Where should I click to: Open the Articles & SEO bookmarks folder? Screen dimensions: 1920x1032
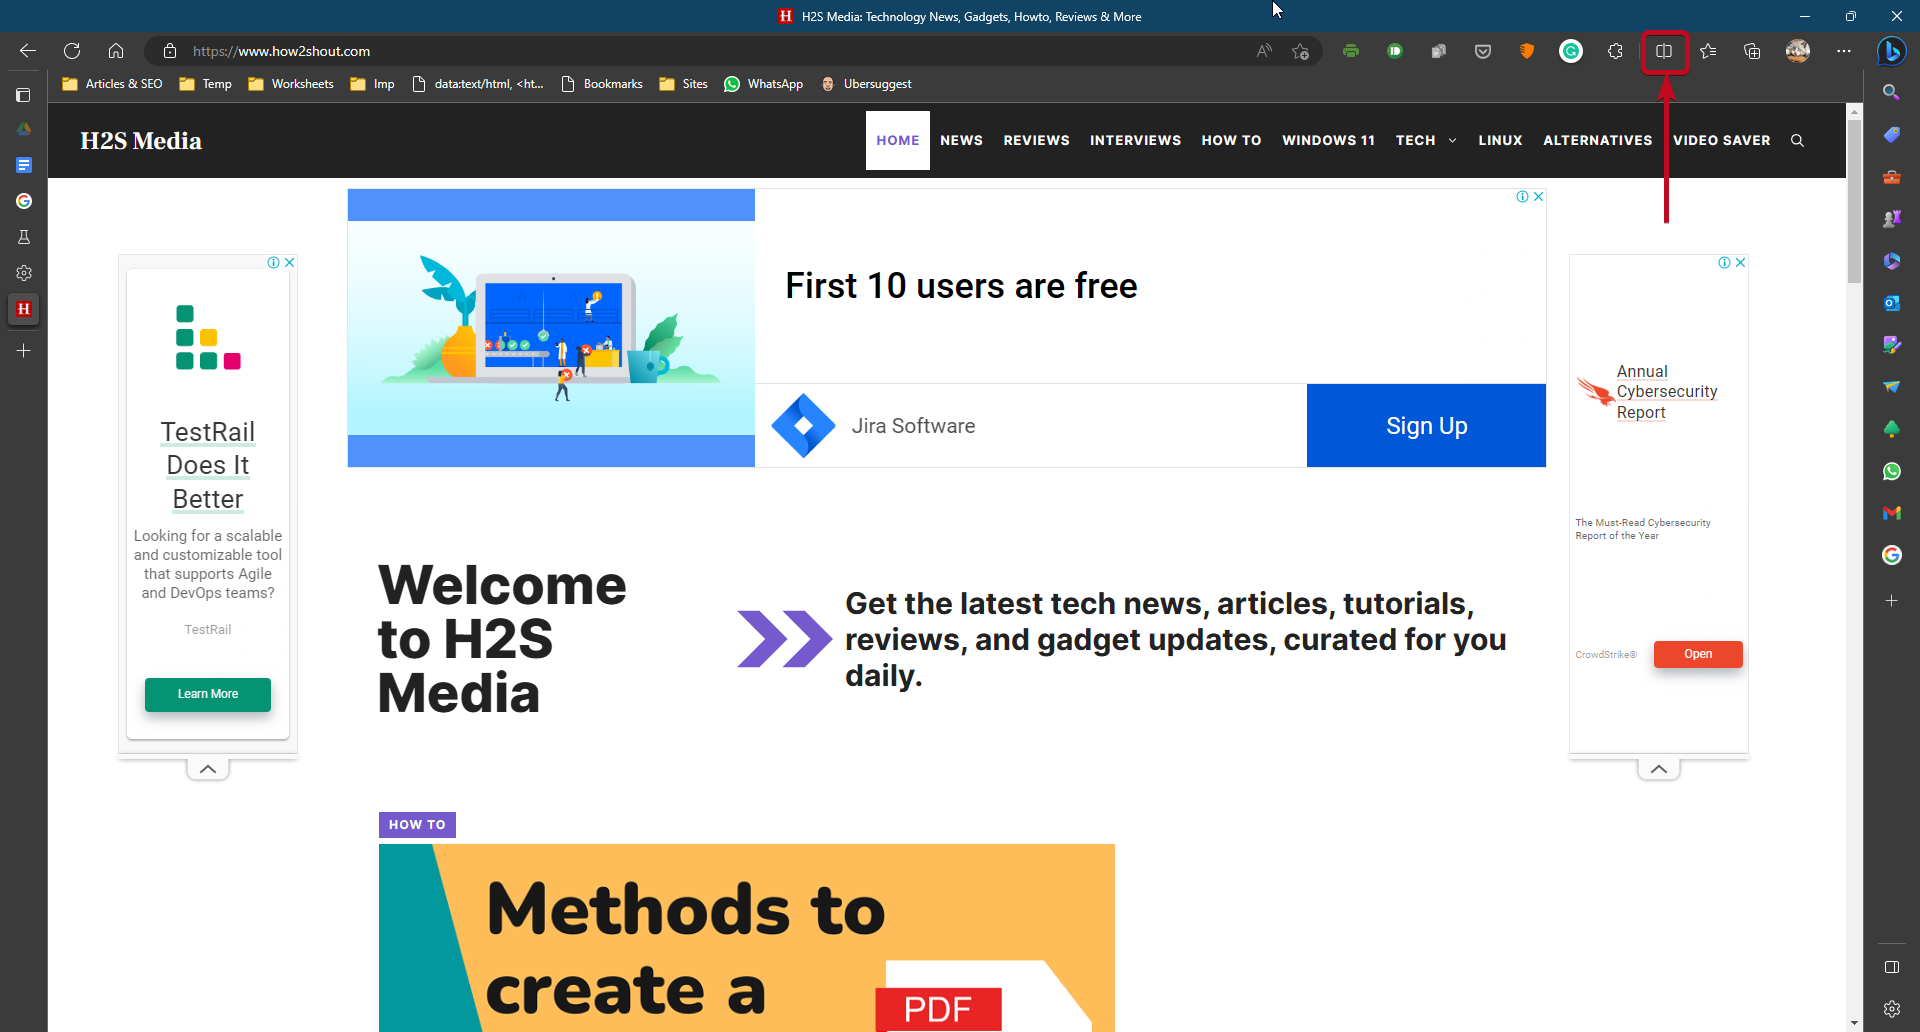tap(112, 84)
